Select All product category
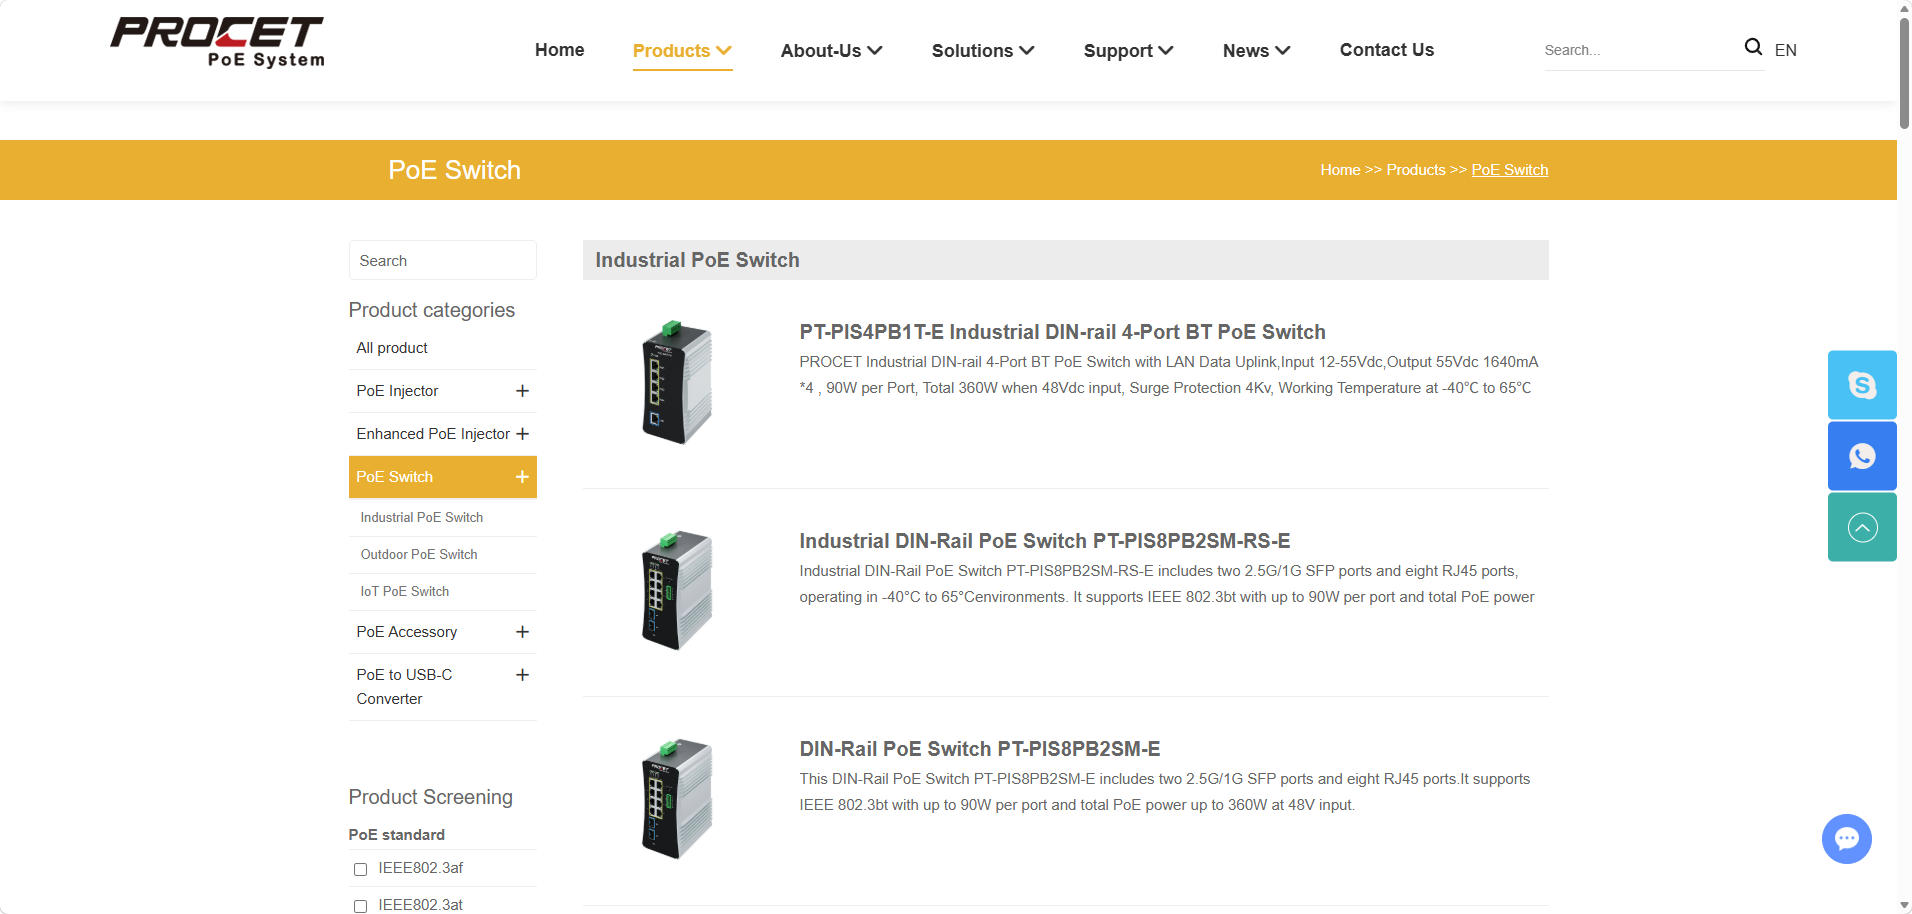 click(x=392, y=348)
